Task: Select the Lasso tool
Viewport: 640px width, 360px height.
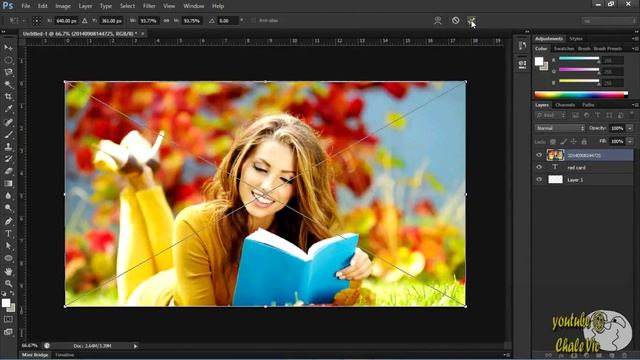Action: (x=8, y=73)
